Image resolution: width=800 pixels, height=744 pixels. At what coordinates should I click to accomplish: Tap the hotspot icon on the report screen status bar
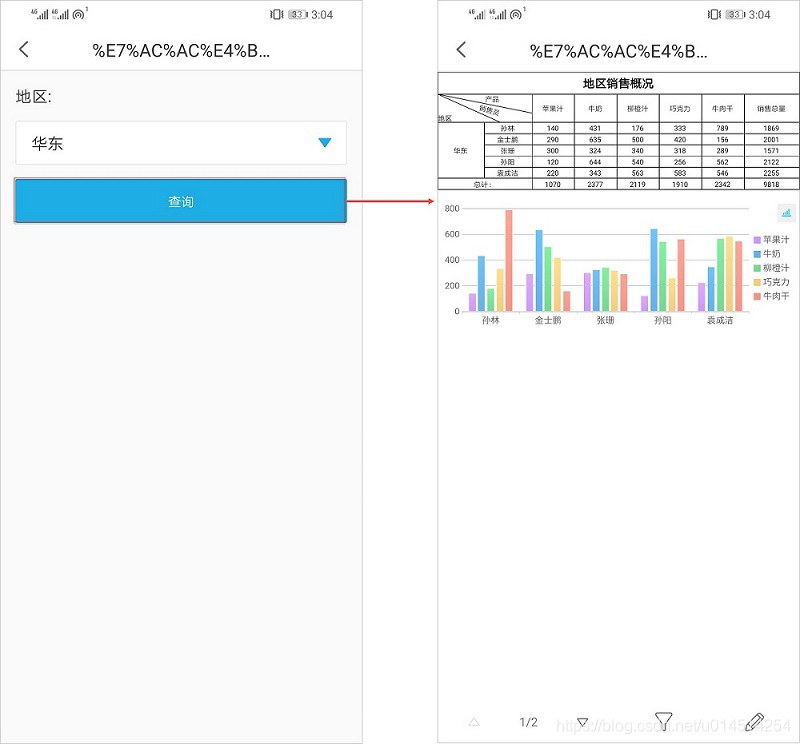pos(517,14)
